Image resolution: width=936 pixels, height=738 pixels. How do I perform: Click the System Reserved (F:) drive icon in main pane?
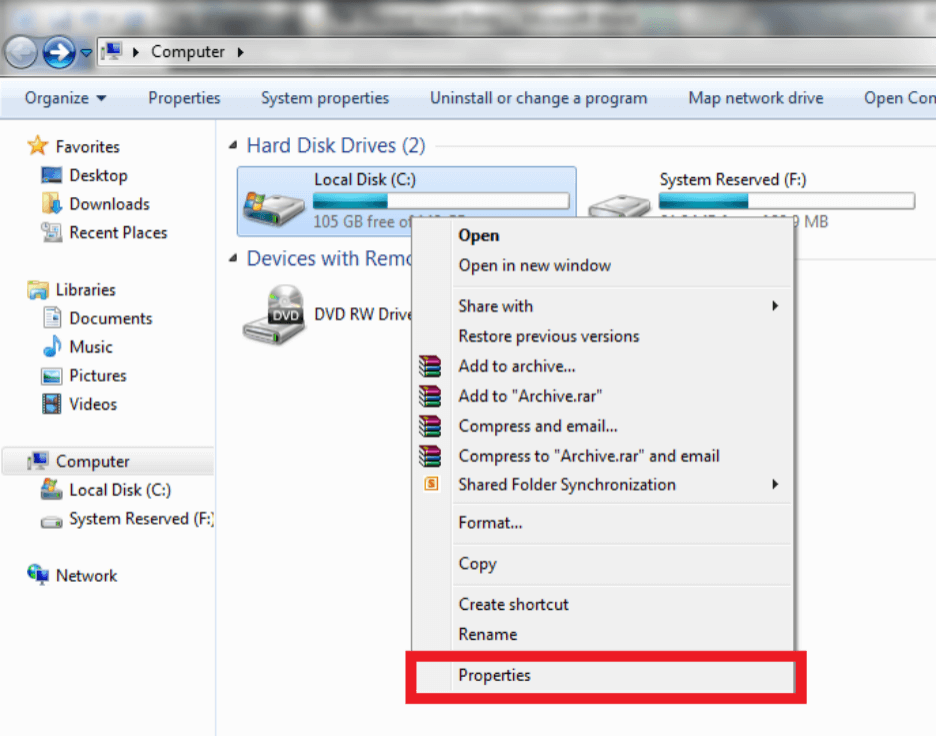click(x=619, y=206)
